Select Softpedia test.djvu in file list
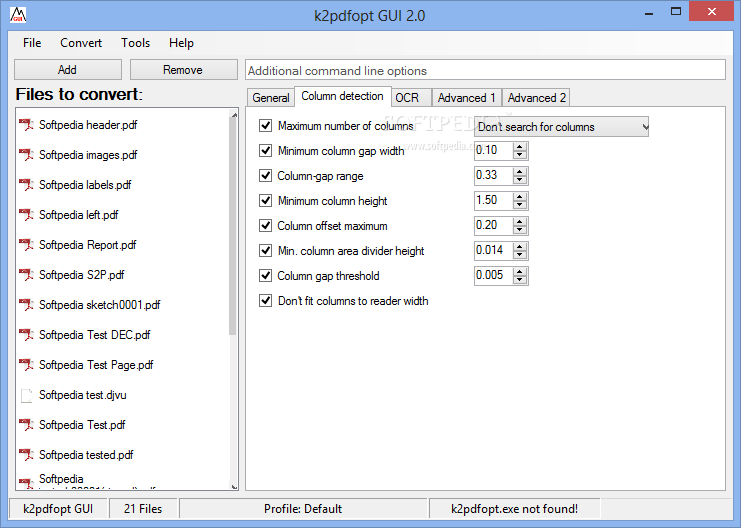741x528 pixels. tap(83, 395)
